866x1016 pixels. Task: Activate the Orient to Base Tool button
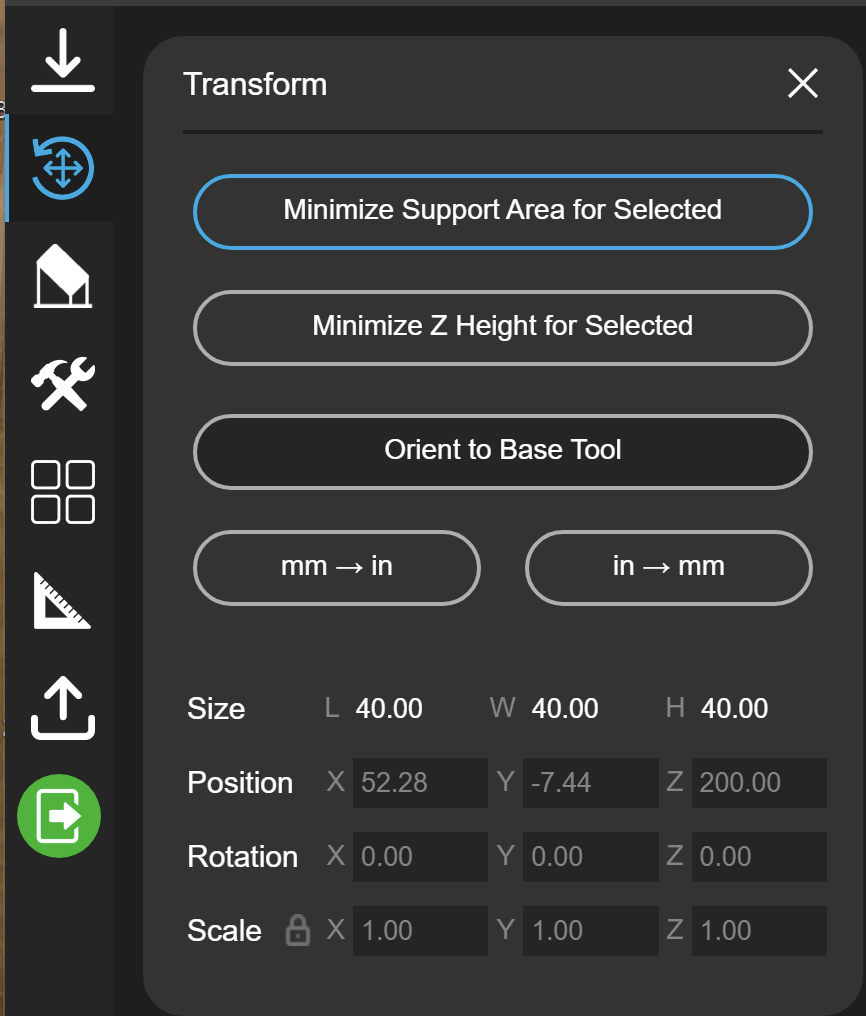pos(503,451)
